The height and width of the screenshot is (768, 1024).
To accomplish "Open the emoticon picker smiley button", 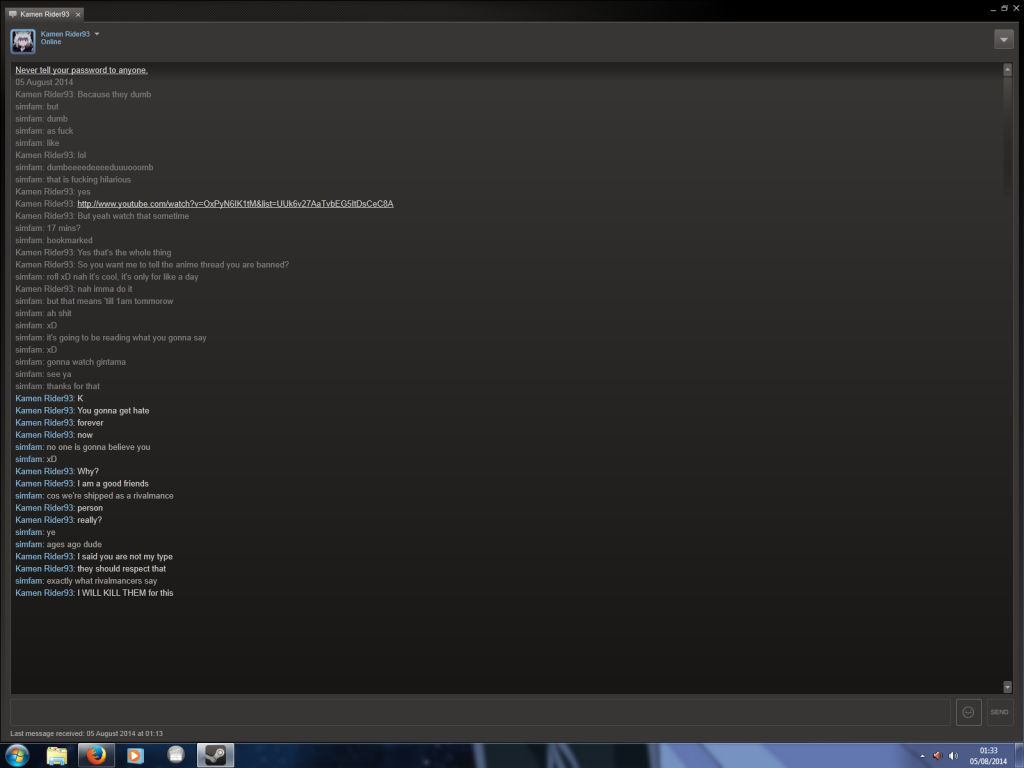I will 967,712.
